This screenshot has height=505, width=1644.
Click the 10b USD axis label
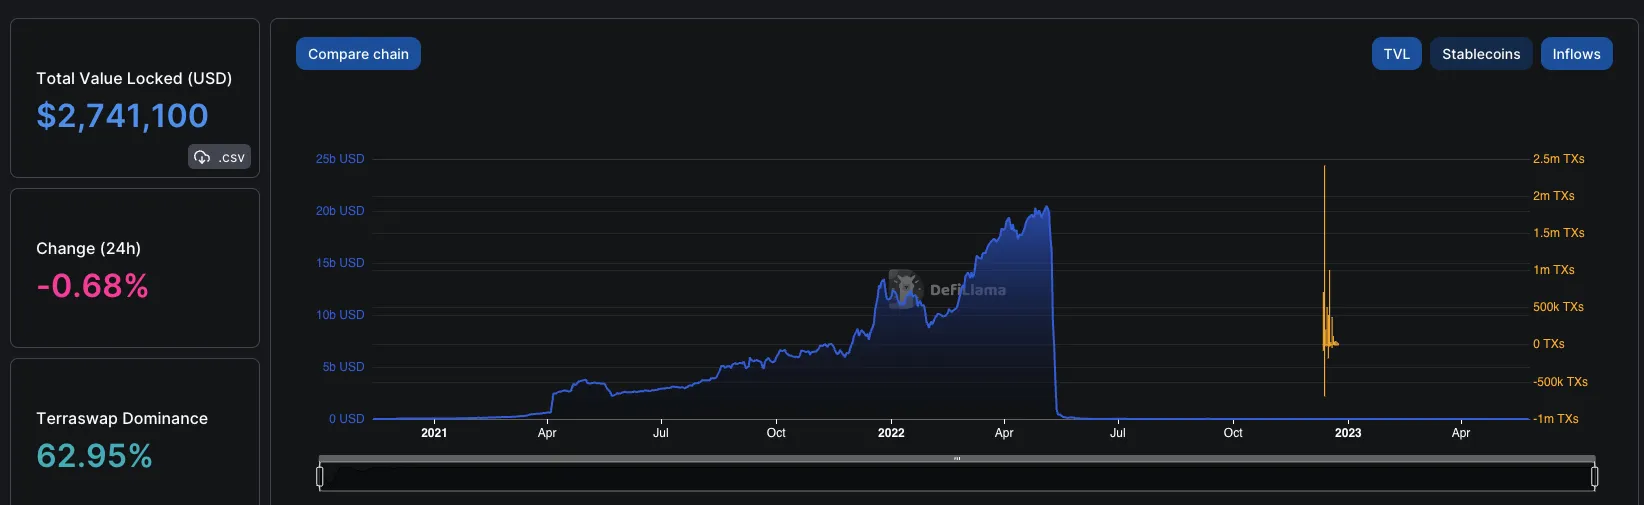click(x=340, y=315)
